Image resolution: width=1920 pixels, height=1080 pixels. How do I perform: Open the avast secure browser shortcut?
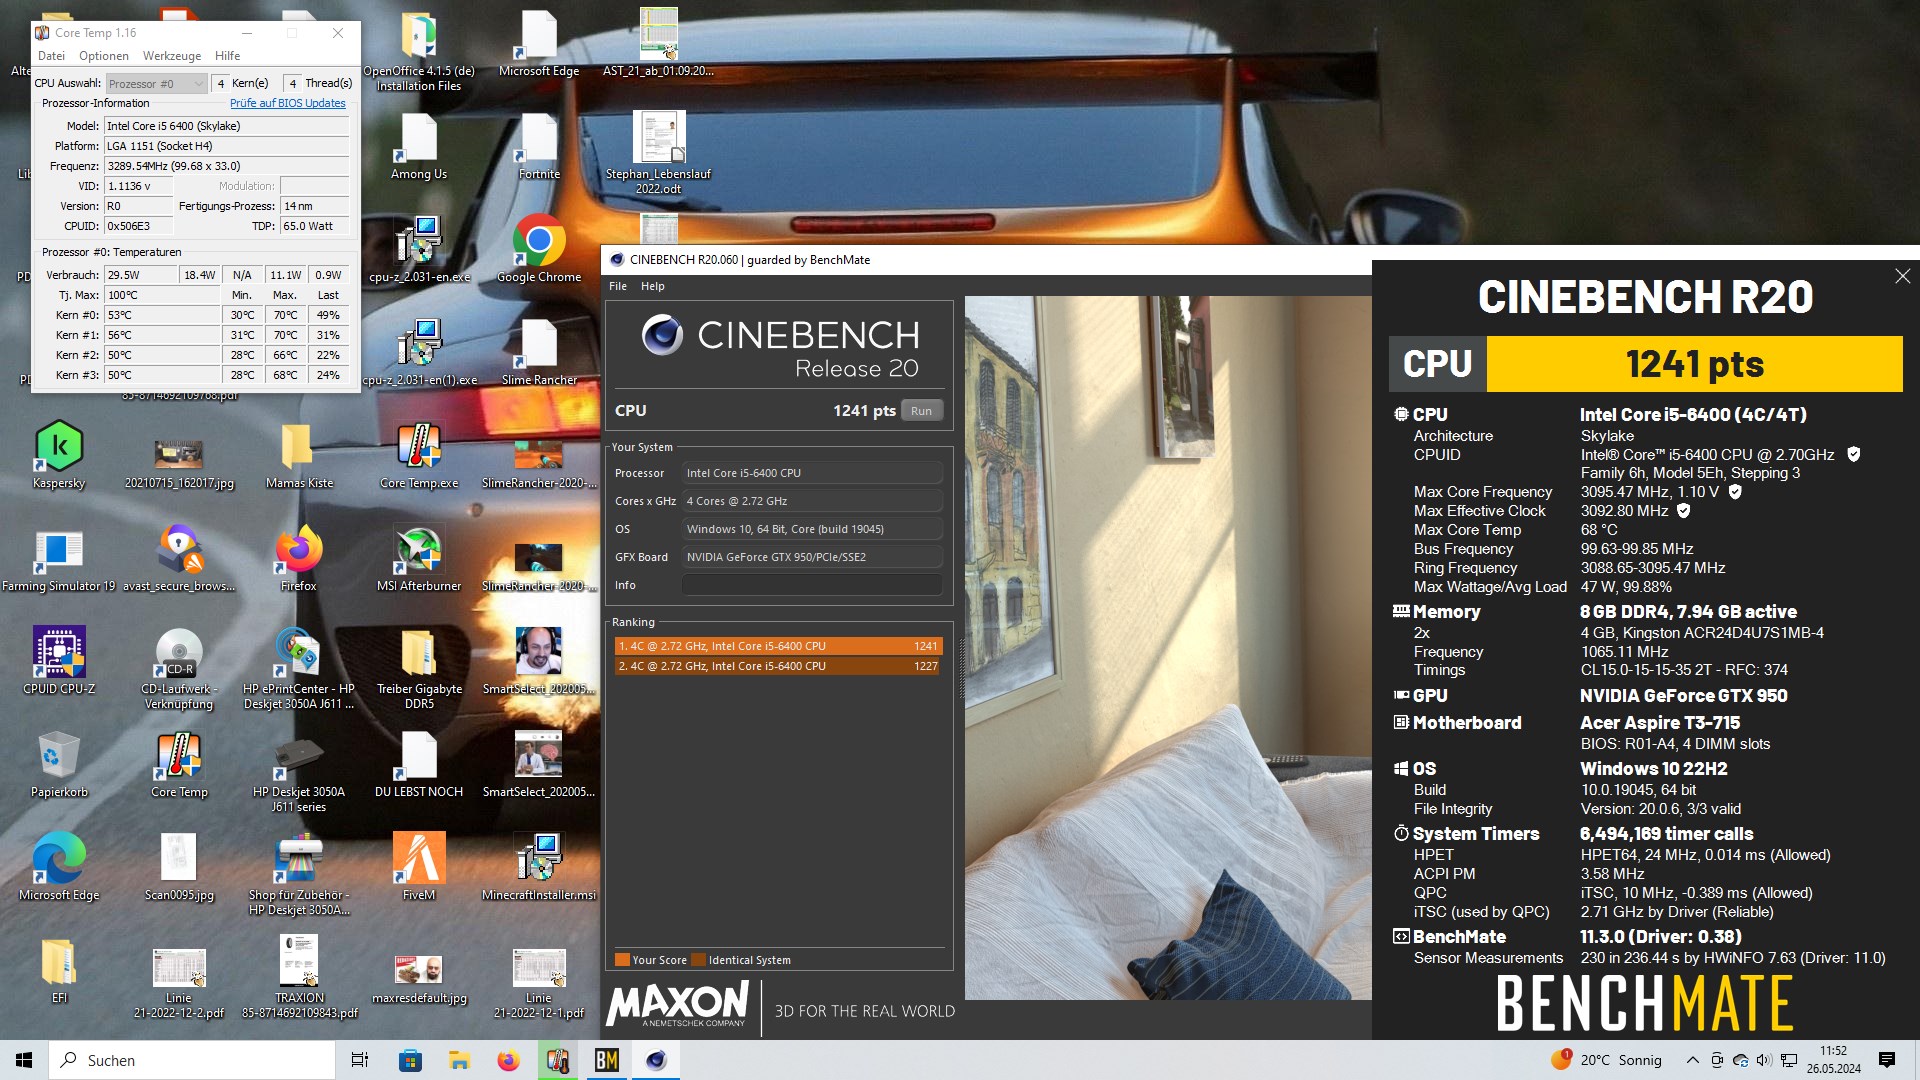coord(179,558)
